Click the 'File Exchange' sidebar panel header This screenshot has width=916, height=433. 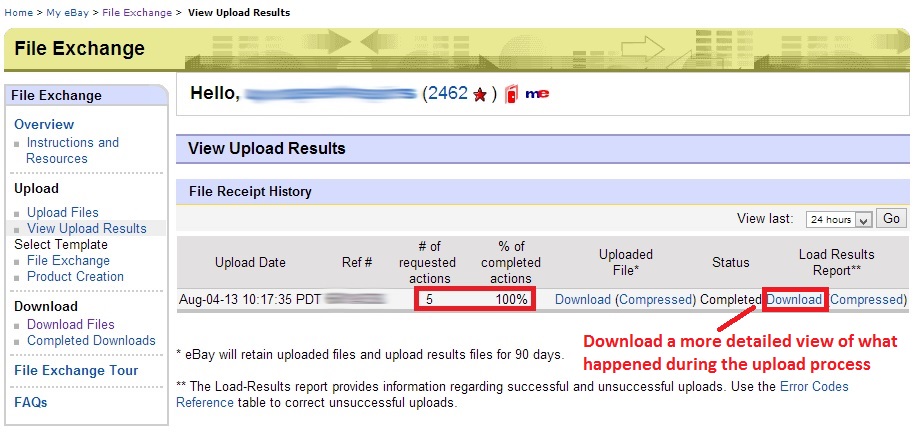(x=56, y=95)
